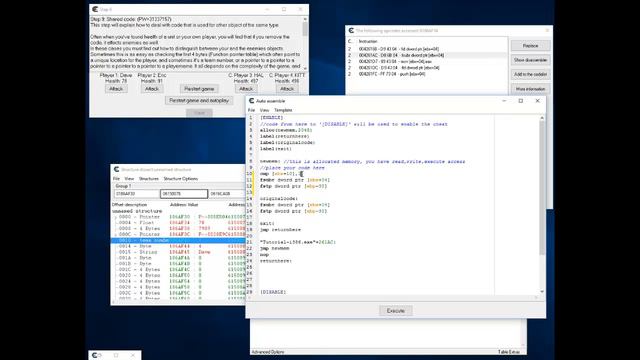Click Cheat Engine icon in opcodes window title
Viewport: 640px width, 360px height.
351,31
